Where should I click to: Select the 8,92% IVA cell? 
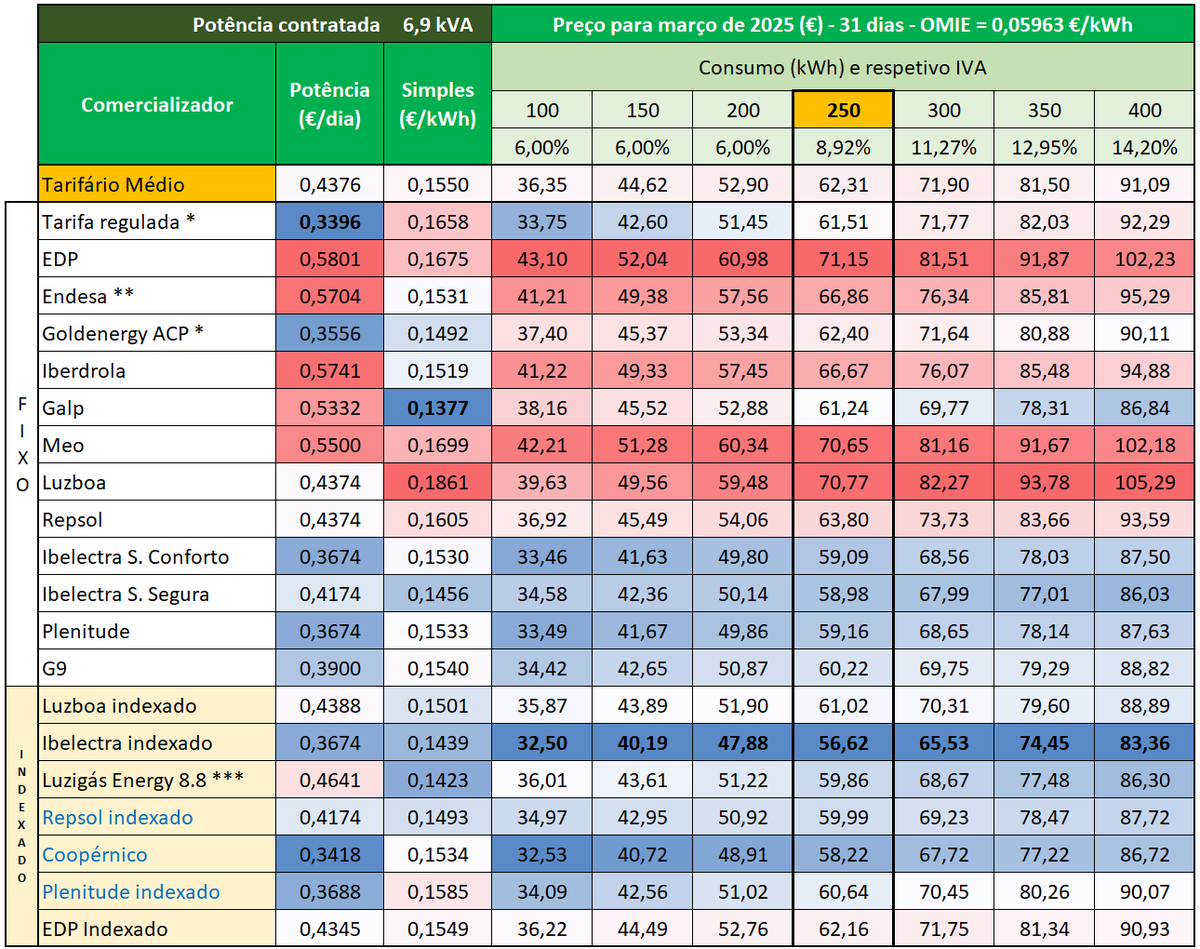click(x=843, y=148)
